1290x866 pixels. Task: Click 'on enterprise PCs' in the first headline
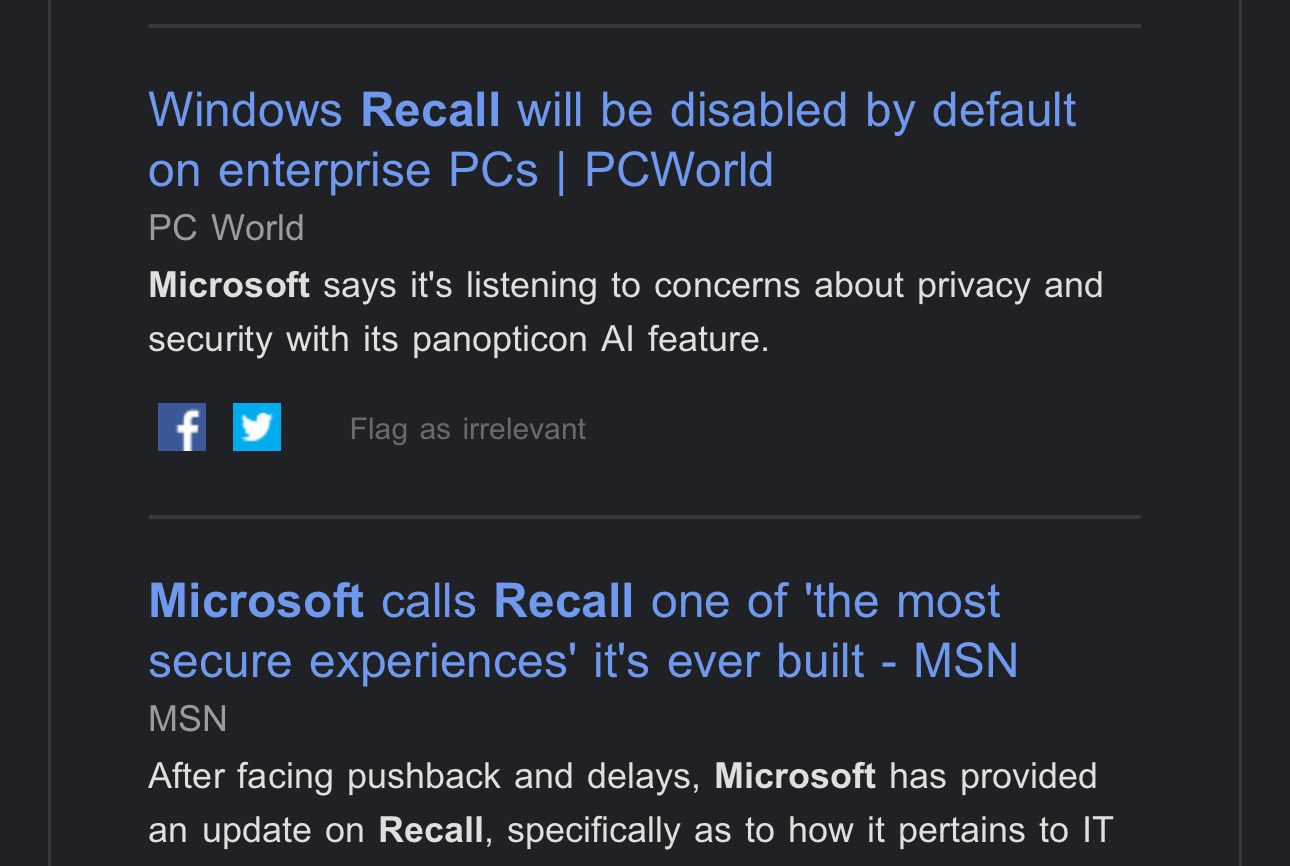pos(343,170)
